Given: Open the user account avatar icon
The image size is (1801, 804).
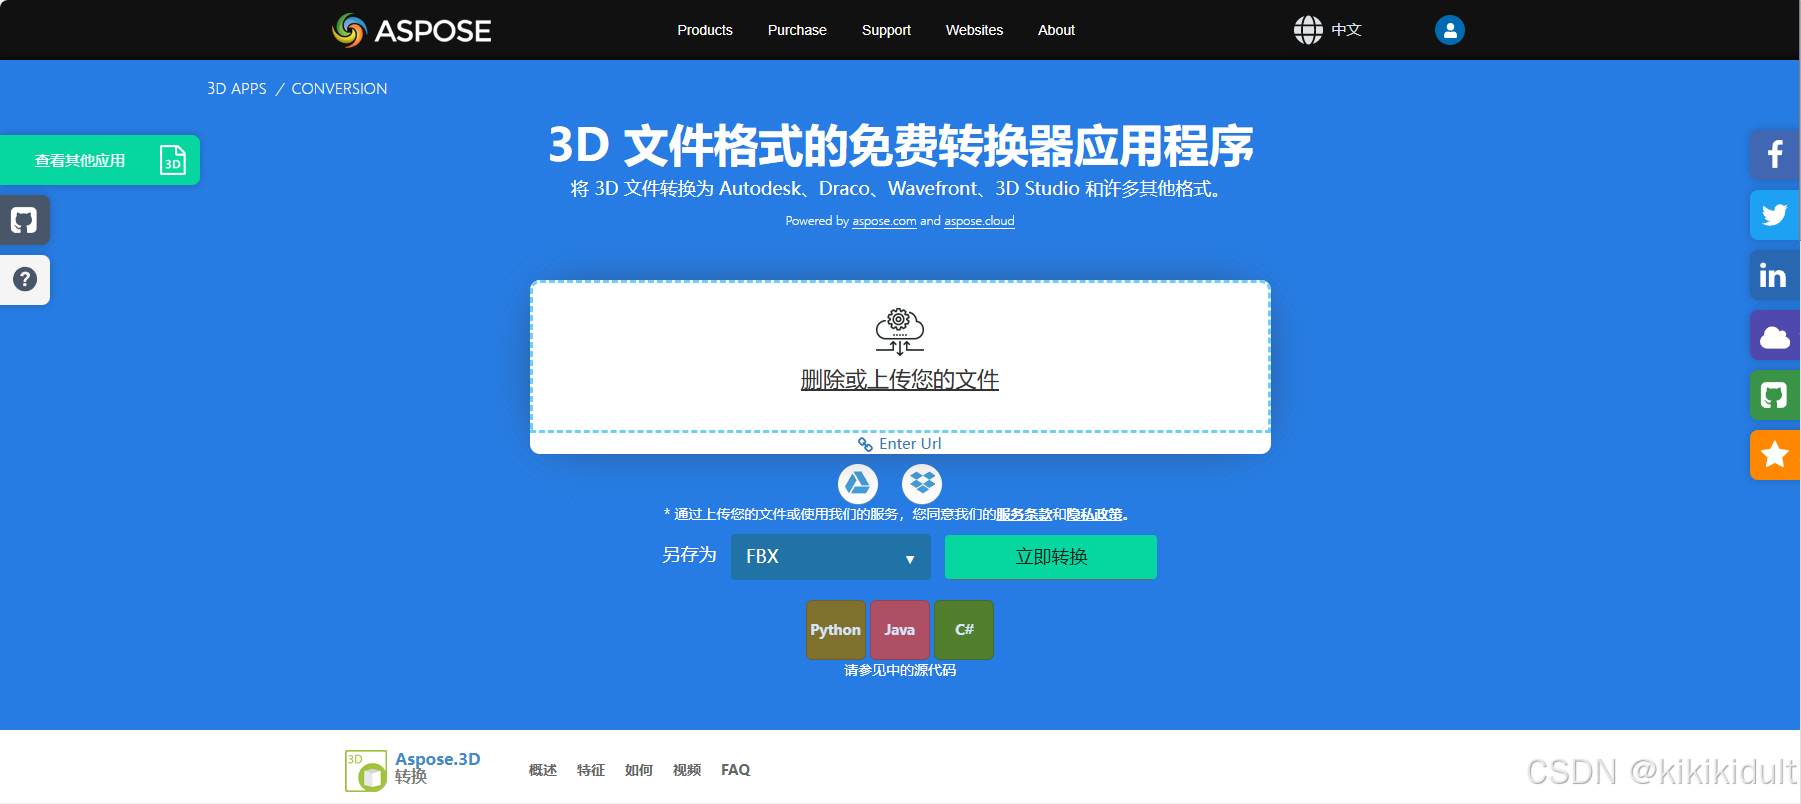Looking at the screenshot, I should 1450,30.
